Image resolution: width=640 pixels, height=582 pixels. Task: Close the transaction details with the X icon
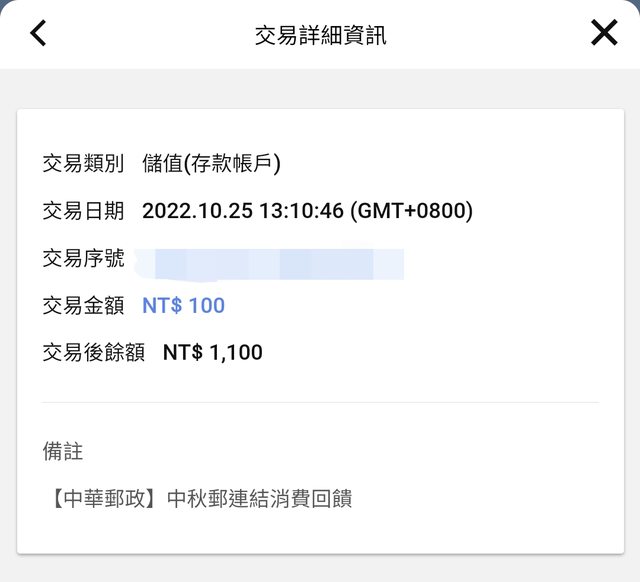pyautogui.click(x=604, y=34)
